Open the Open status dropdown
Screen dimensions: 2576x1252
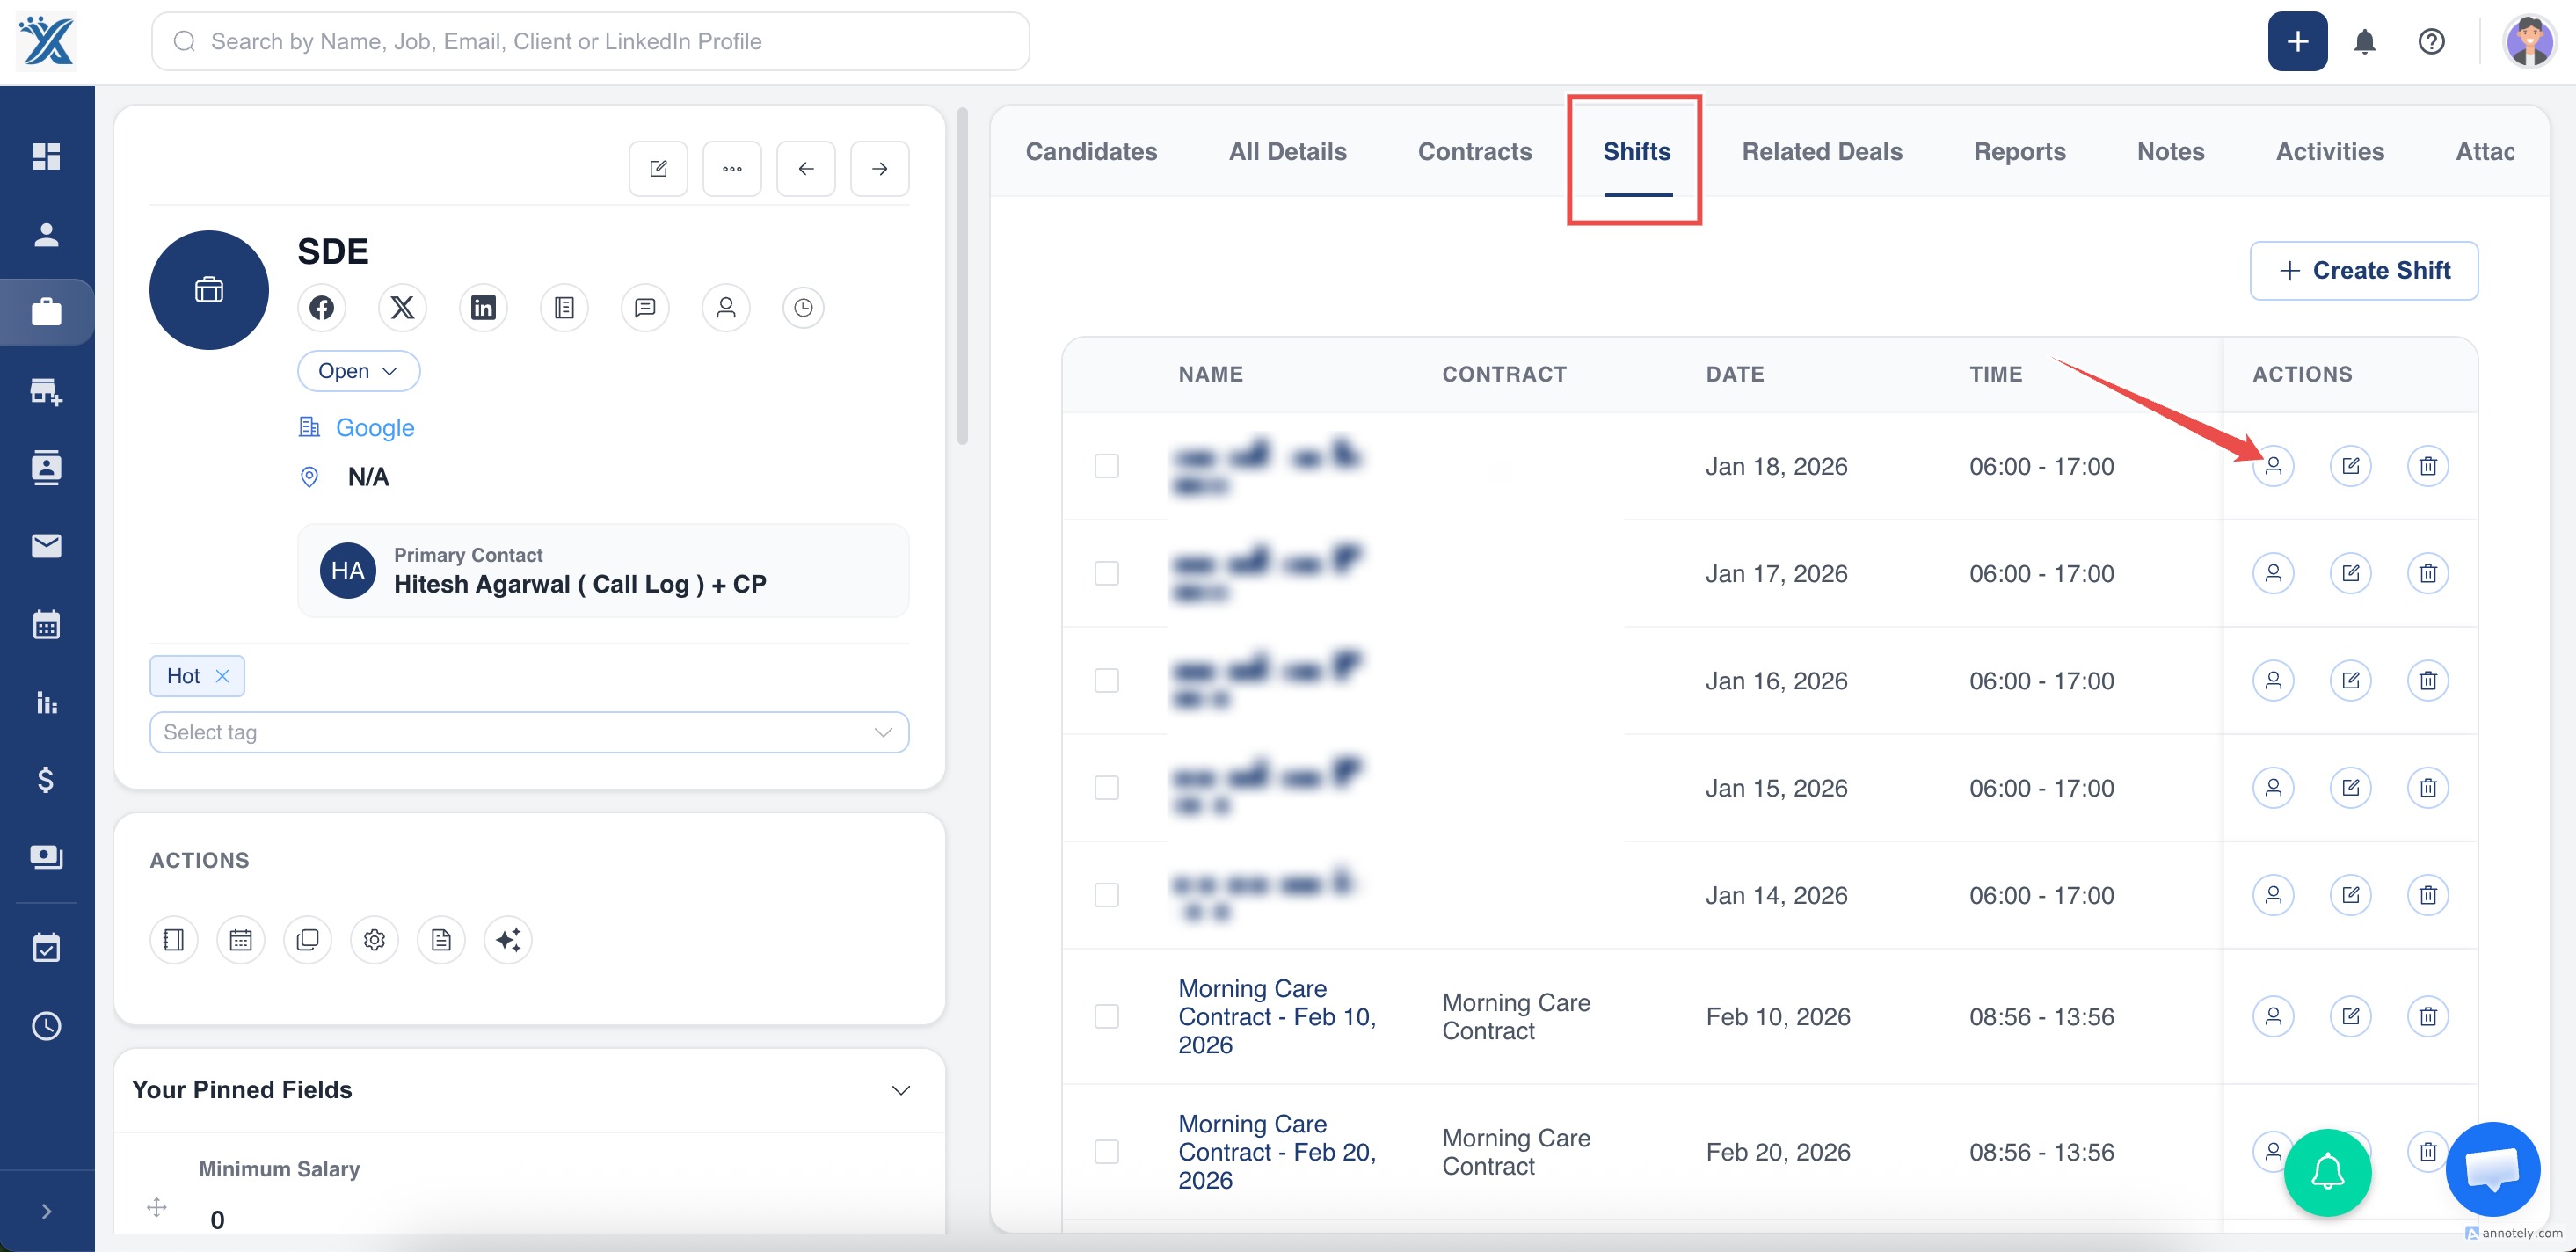(x=358, y=371)
